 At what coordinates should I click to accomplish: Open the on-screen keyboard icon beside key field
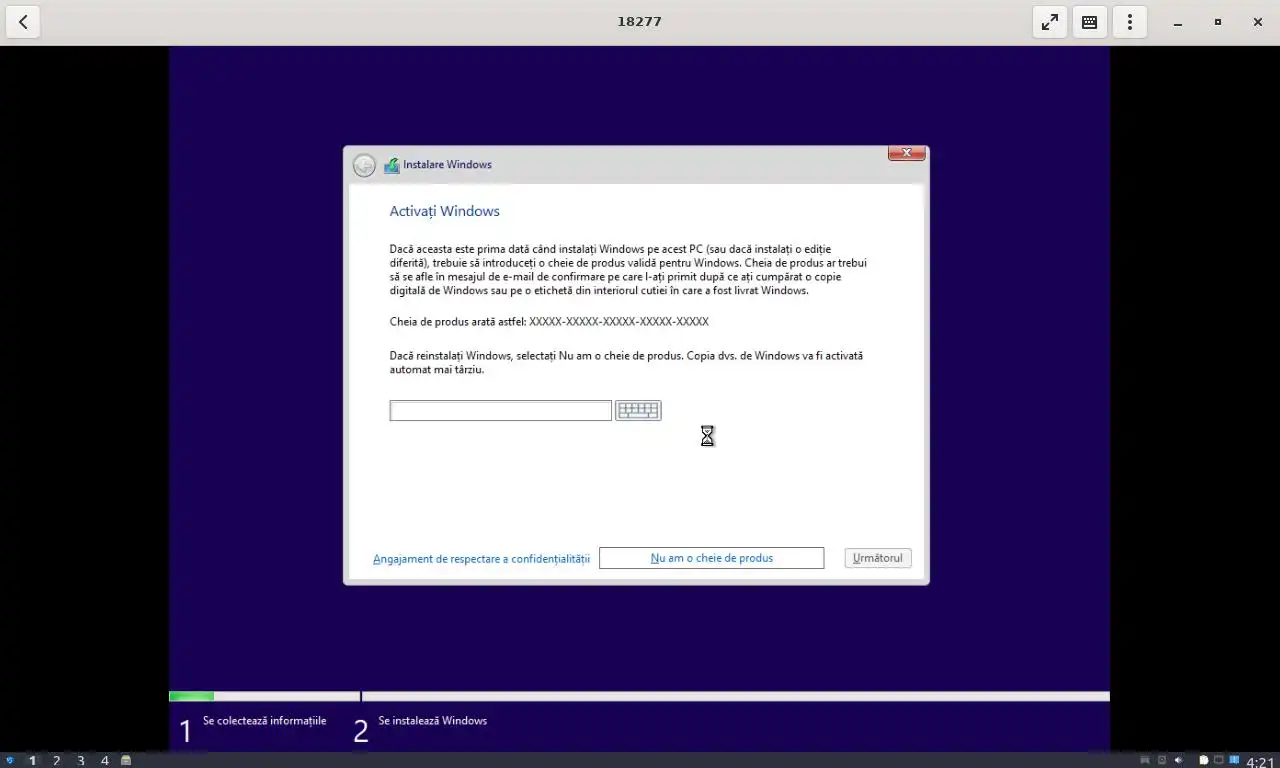tap(638, 410)
